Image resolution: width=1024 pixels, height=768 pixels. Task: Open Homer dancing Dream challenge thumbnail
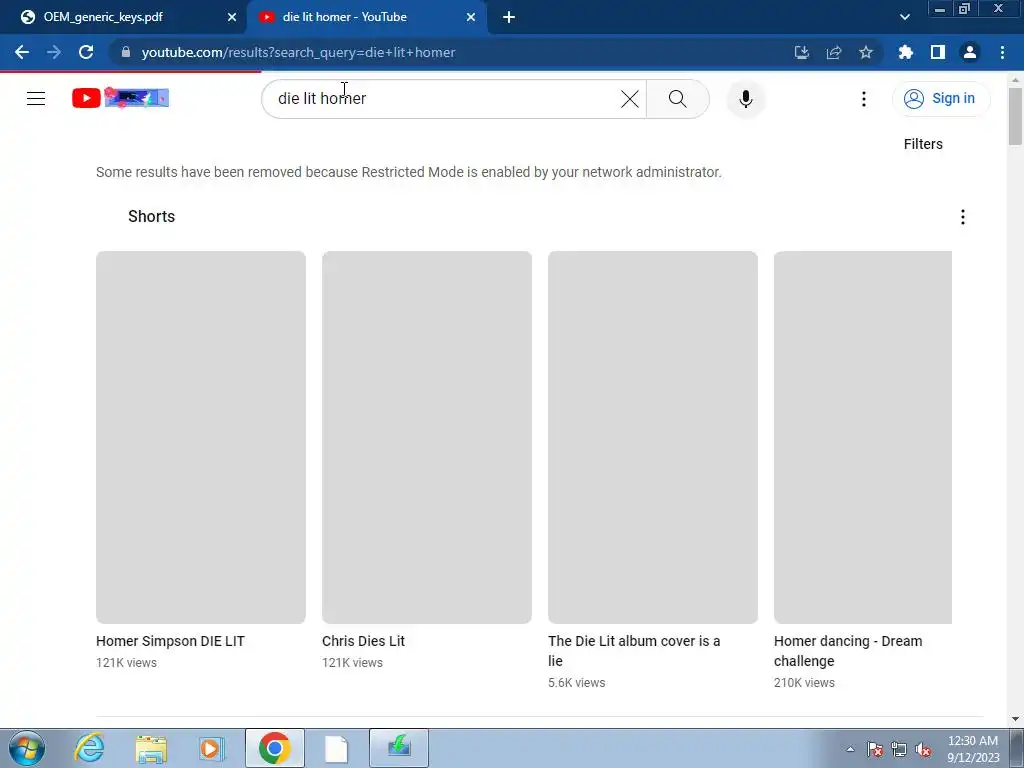pos(863,437)
